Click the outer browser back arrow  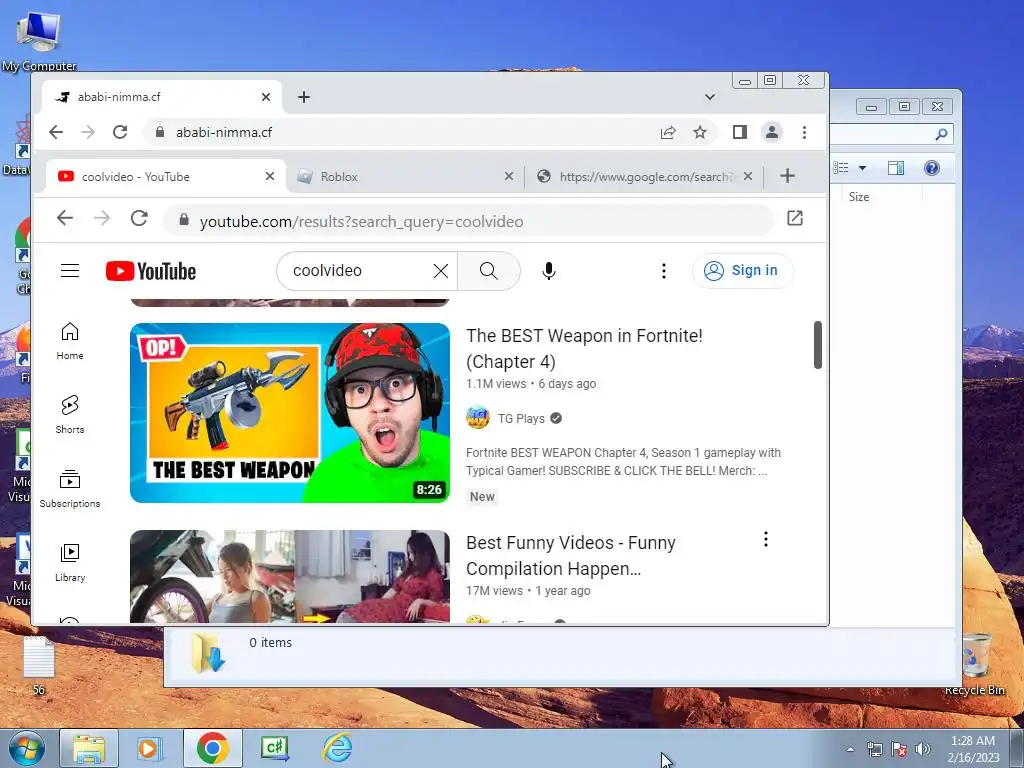click(x=56, y=133)
